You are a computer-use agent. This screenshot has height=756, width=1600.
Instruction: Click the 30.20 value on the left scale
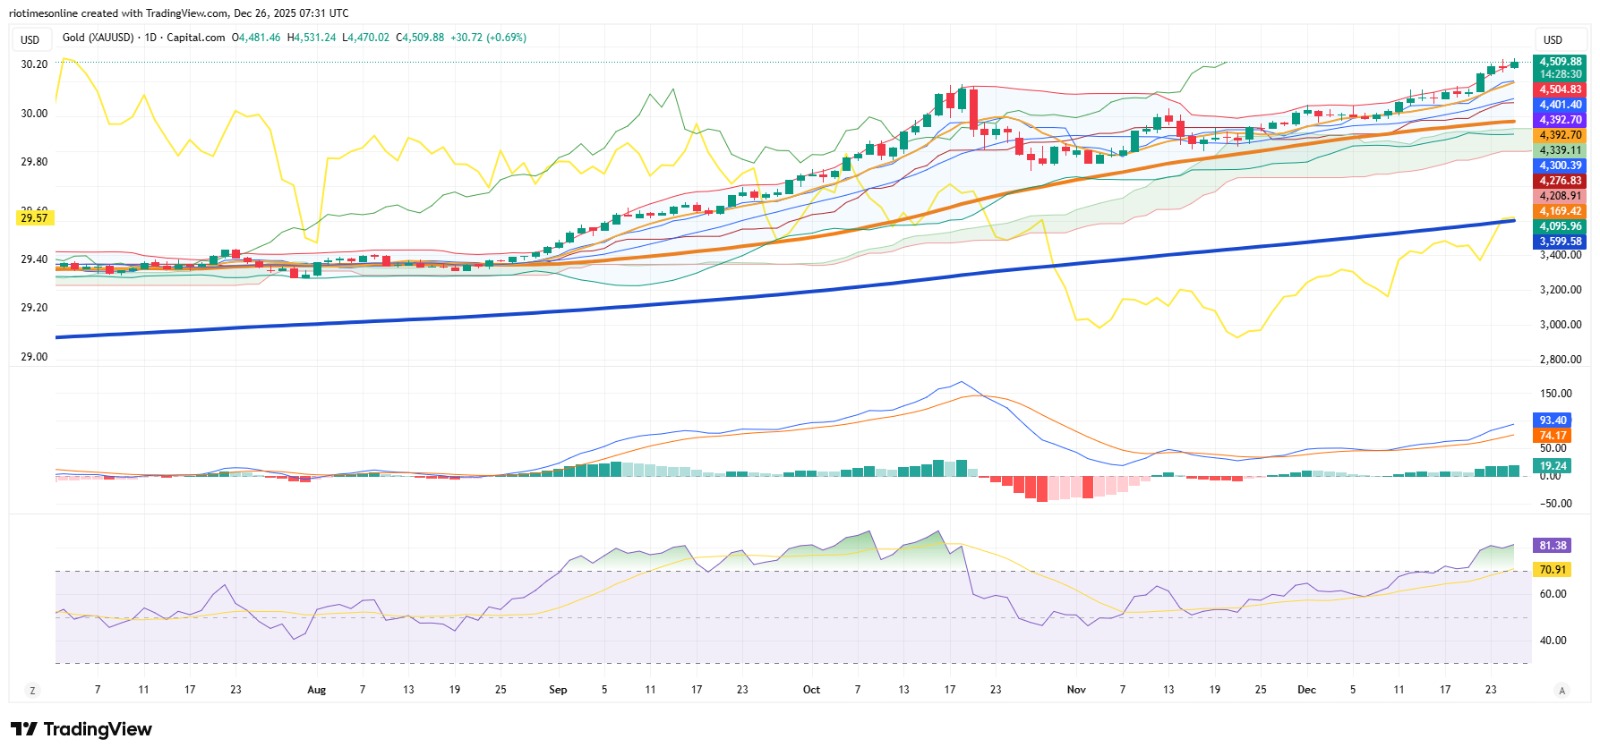(34, 64)
